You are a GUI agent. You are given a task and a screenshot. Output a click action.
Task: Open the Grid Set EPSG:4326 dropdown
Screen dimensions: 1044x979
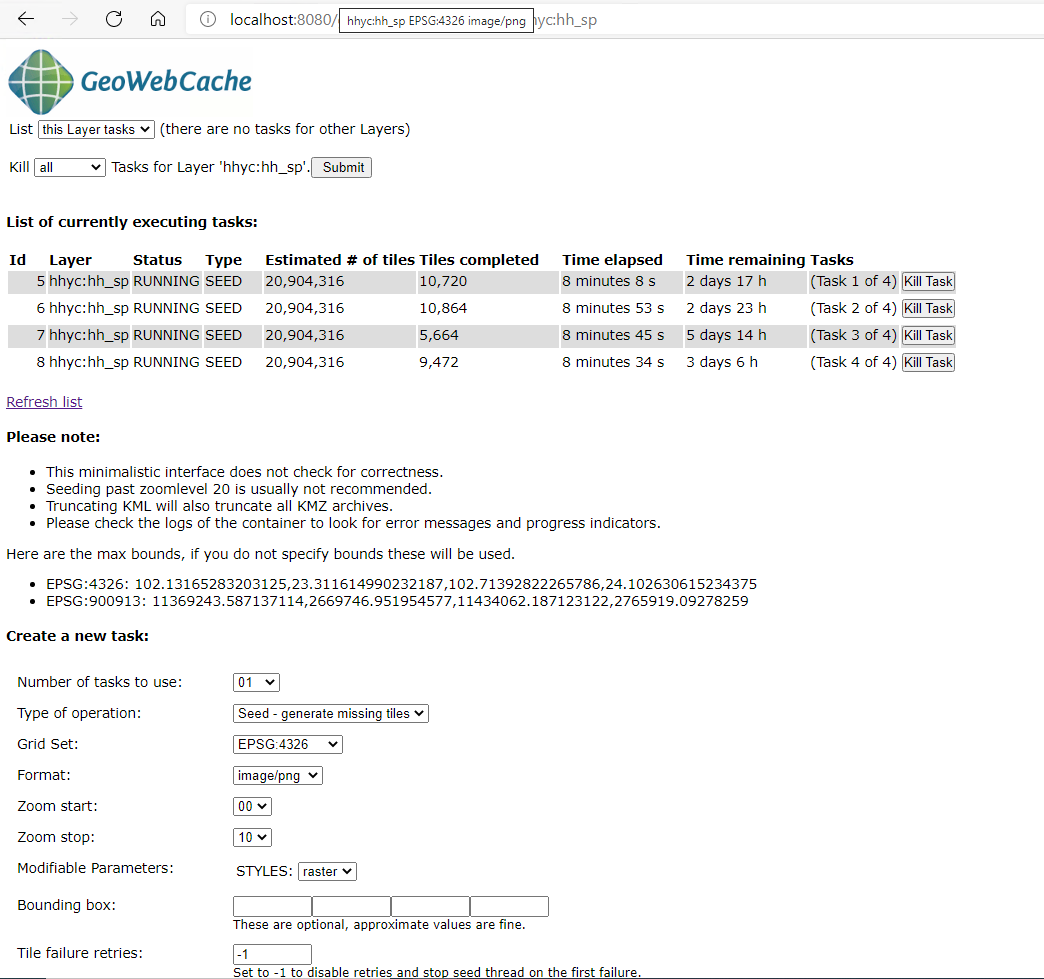(288, 745)
